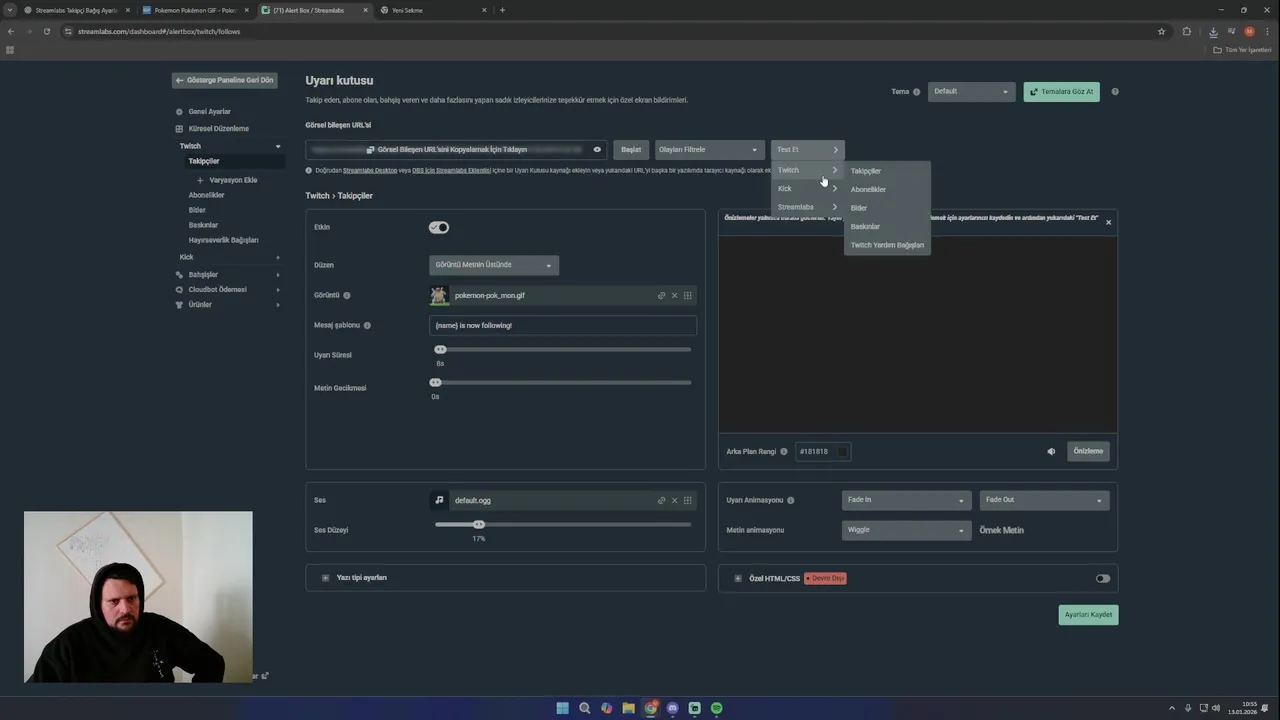This screenshot has width=1280, height=720.
Task: Click the info icon next to Görüntü
Action: [x=347, y=296]
